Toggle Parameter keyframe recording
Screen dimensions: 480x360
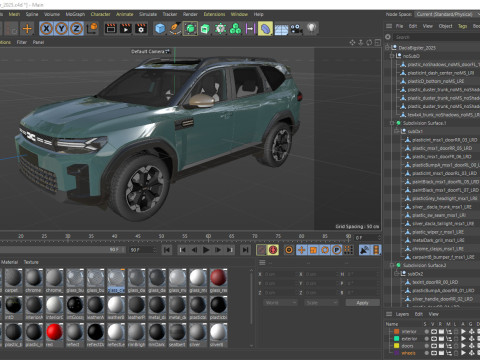(337, 250)
